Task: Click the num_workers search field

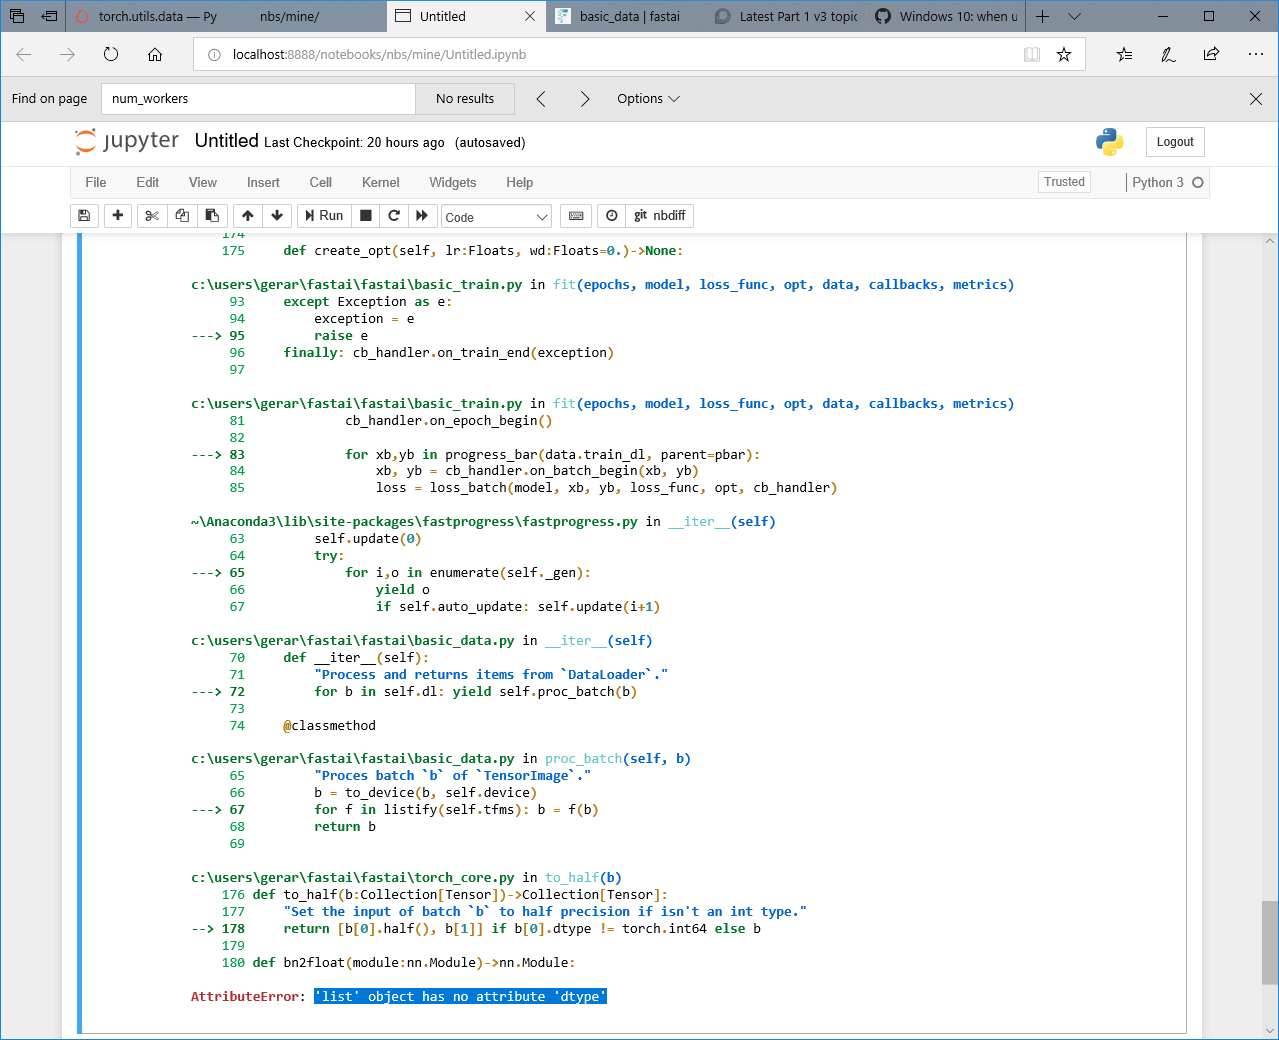Action: point(258,98)
